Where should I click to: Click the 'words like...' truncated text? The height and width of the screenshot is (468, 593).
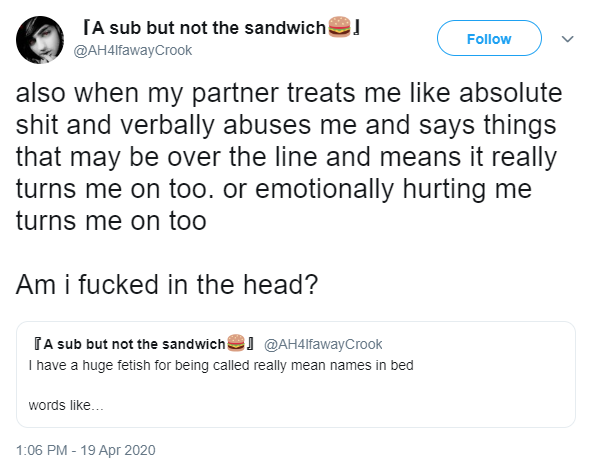[66, 405]
